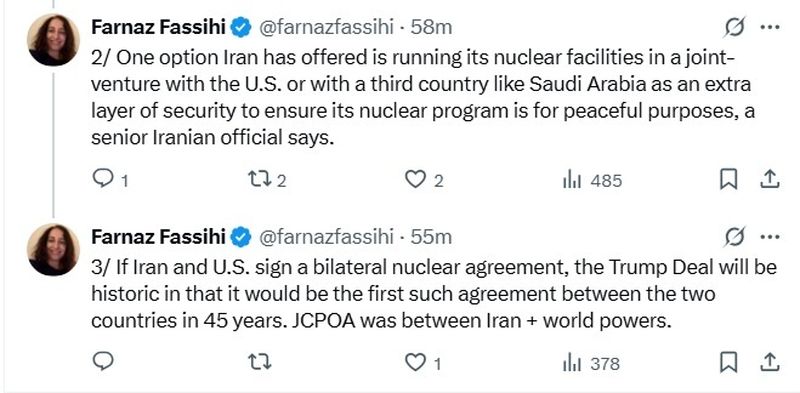Open profile photo on the 3/ tweet
The image size is (800, 393).
pyautogui.click(x=54, y=250)
